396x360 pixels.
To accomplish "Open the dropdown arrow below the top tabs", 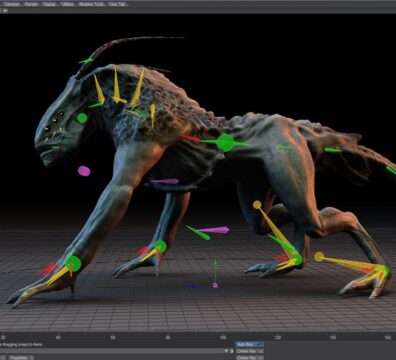I will coord(5,11).
